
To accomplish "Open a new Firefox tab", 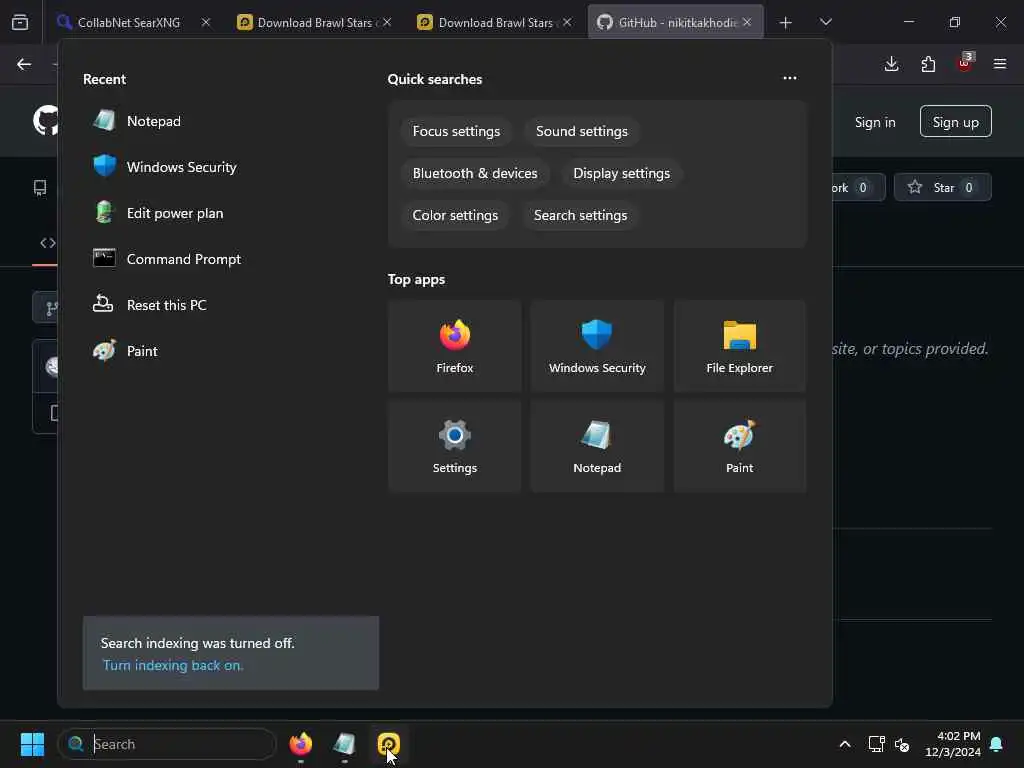I will click(x=786, y=23).
